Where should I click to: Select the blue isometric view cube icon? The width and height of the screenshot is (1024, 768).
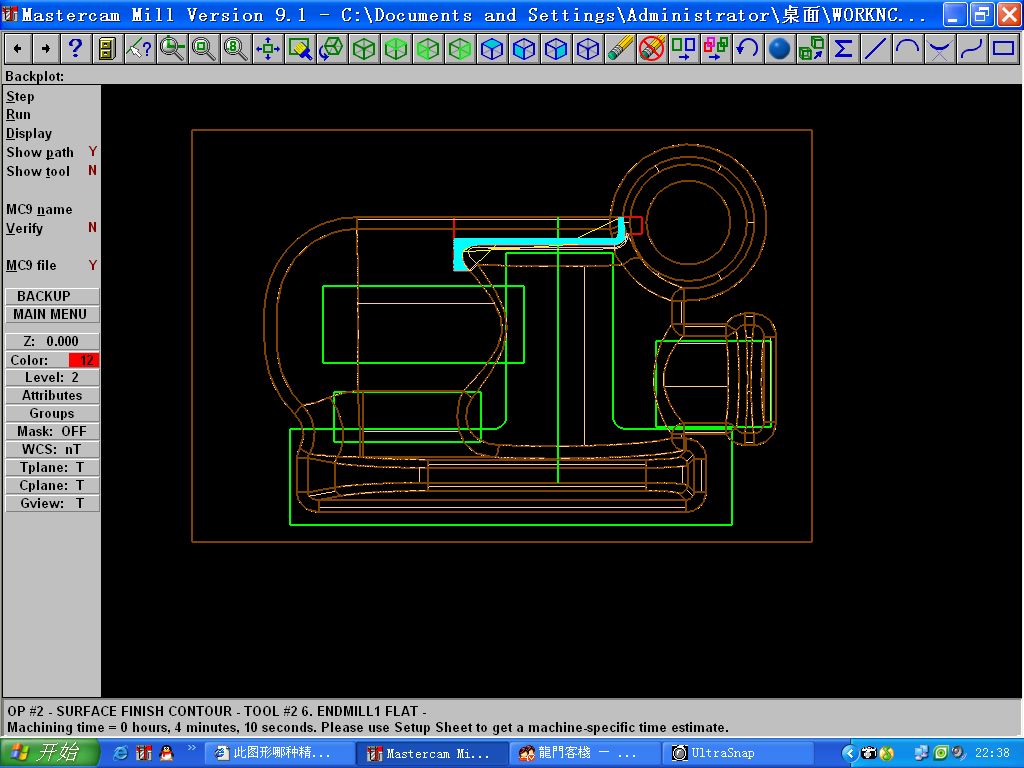click(x=590, y=48)
